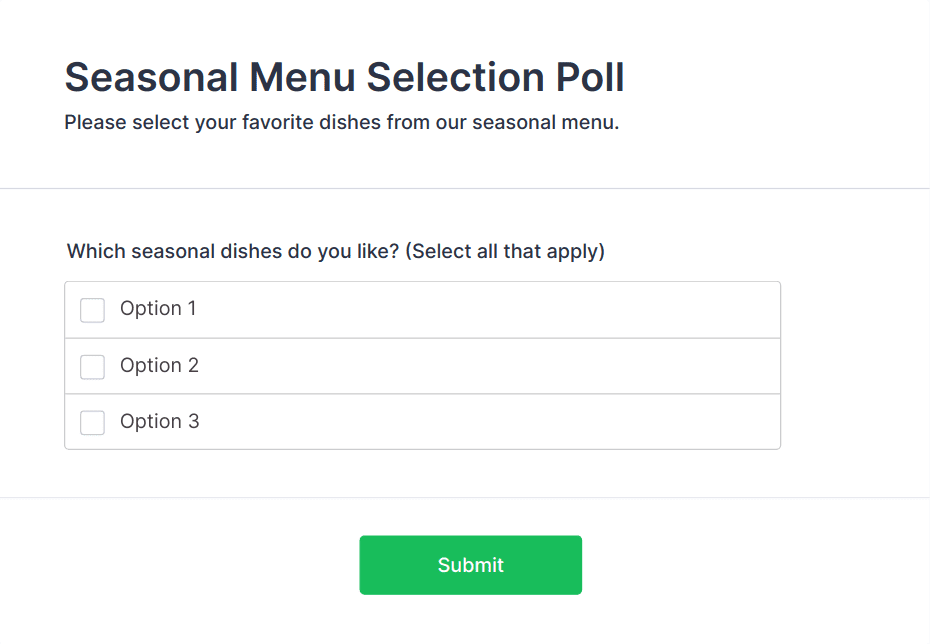Click the divider line below the poll header
The height and width of the screenshot is (644, 930).
point(465,188)
